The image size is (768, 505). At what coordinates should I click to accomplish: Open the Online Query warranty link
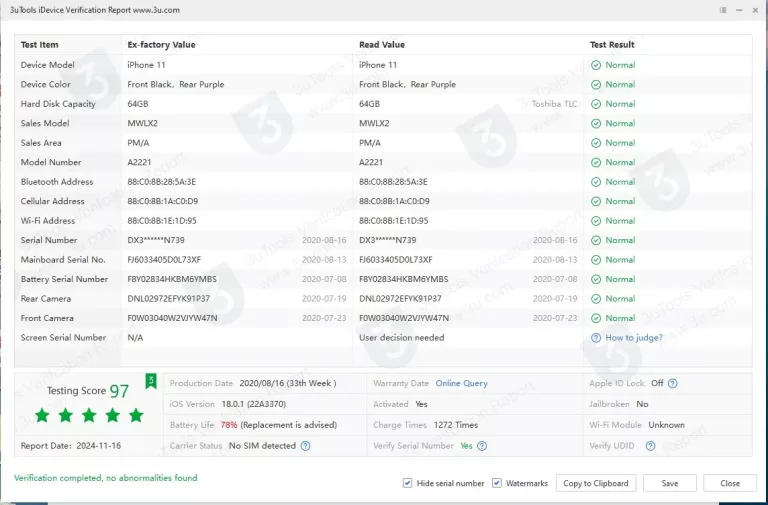coord(461,384)
